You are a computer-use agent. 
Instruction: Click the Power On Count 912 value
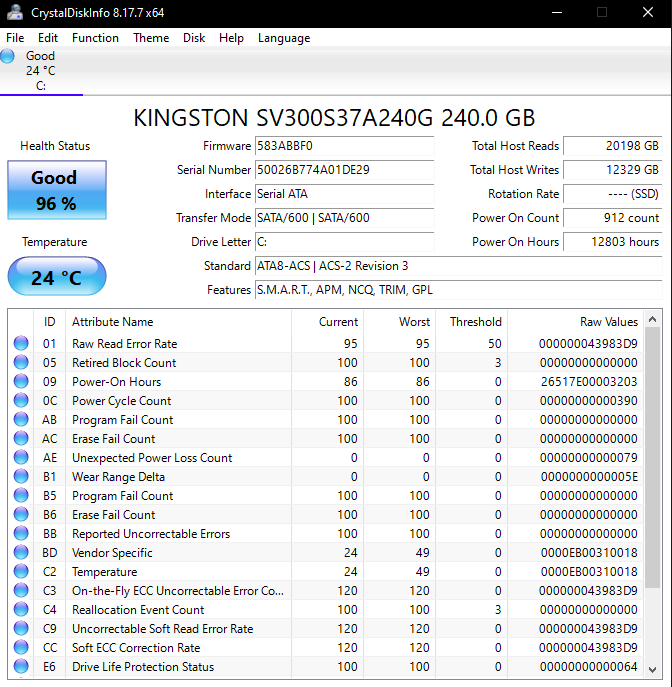[x=612, y=218]
